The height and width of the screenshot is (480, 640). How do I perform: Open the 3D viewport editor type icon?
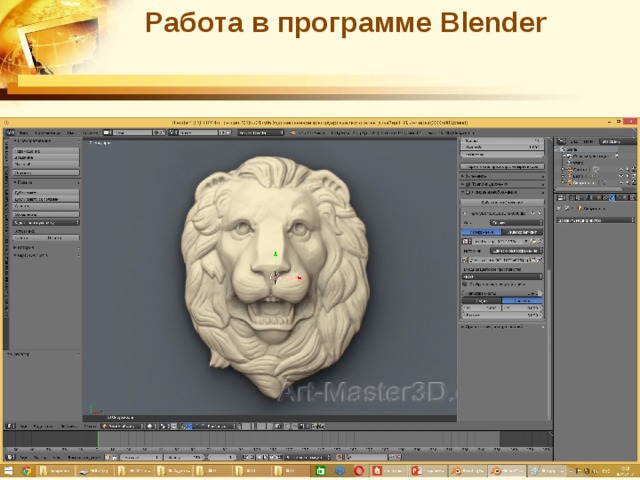10,426
